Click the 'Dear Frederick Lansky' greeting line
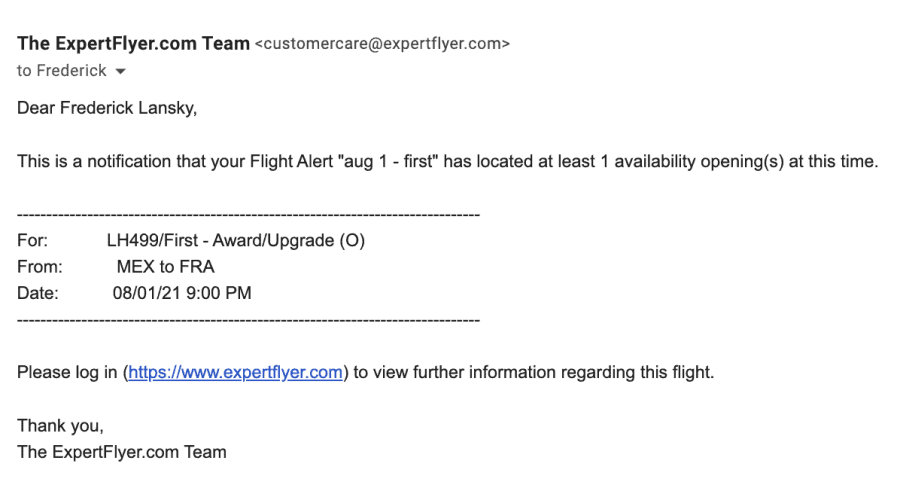 107,108
